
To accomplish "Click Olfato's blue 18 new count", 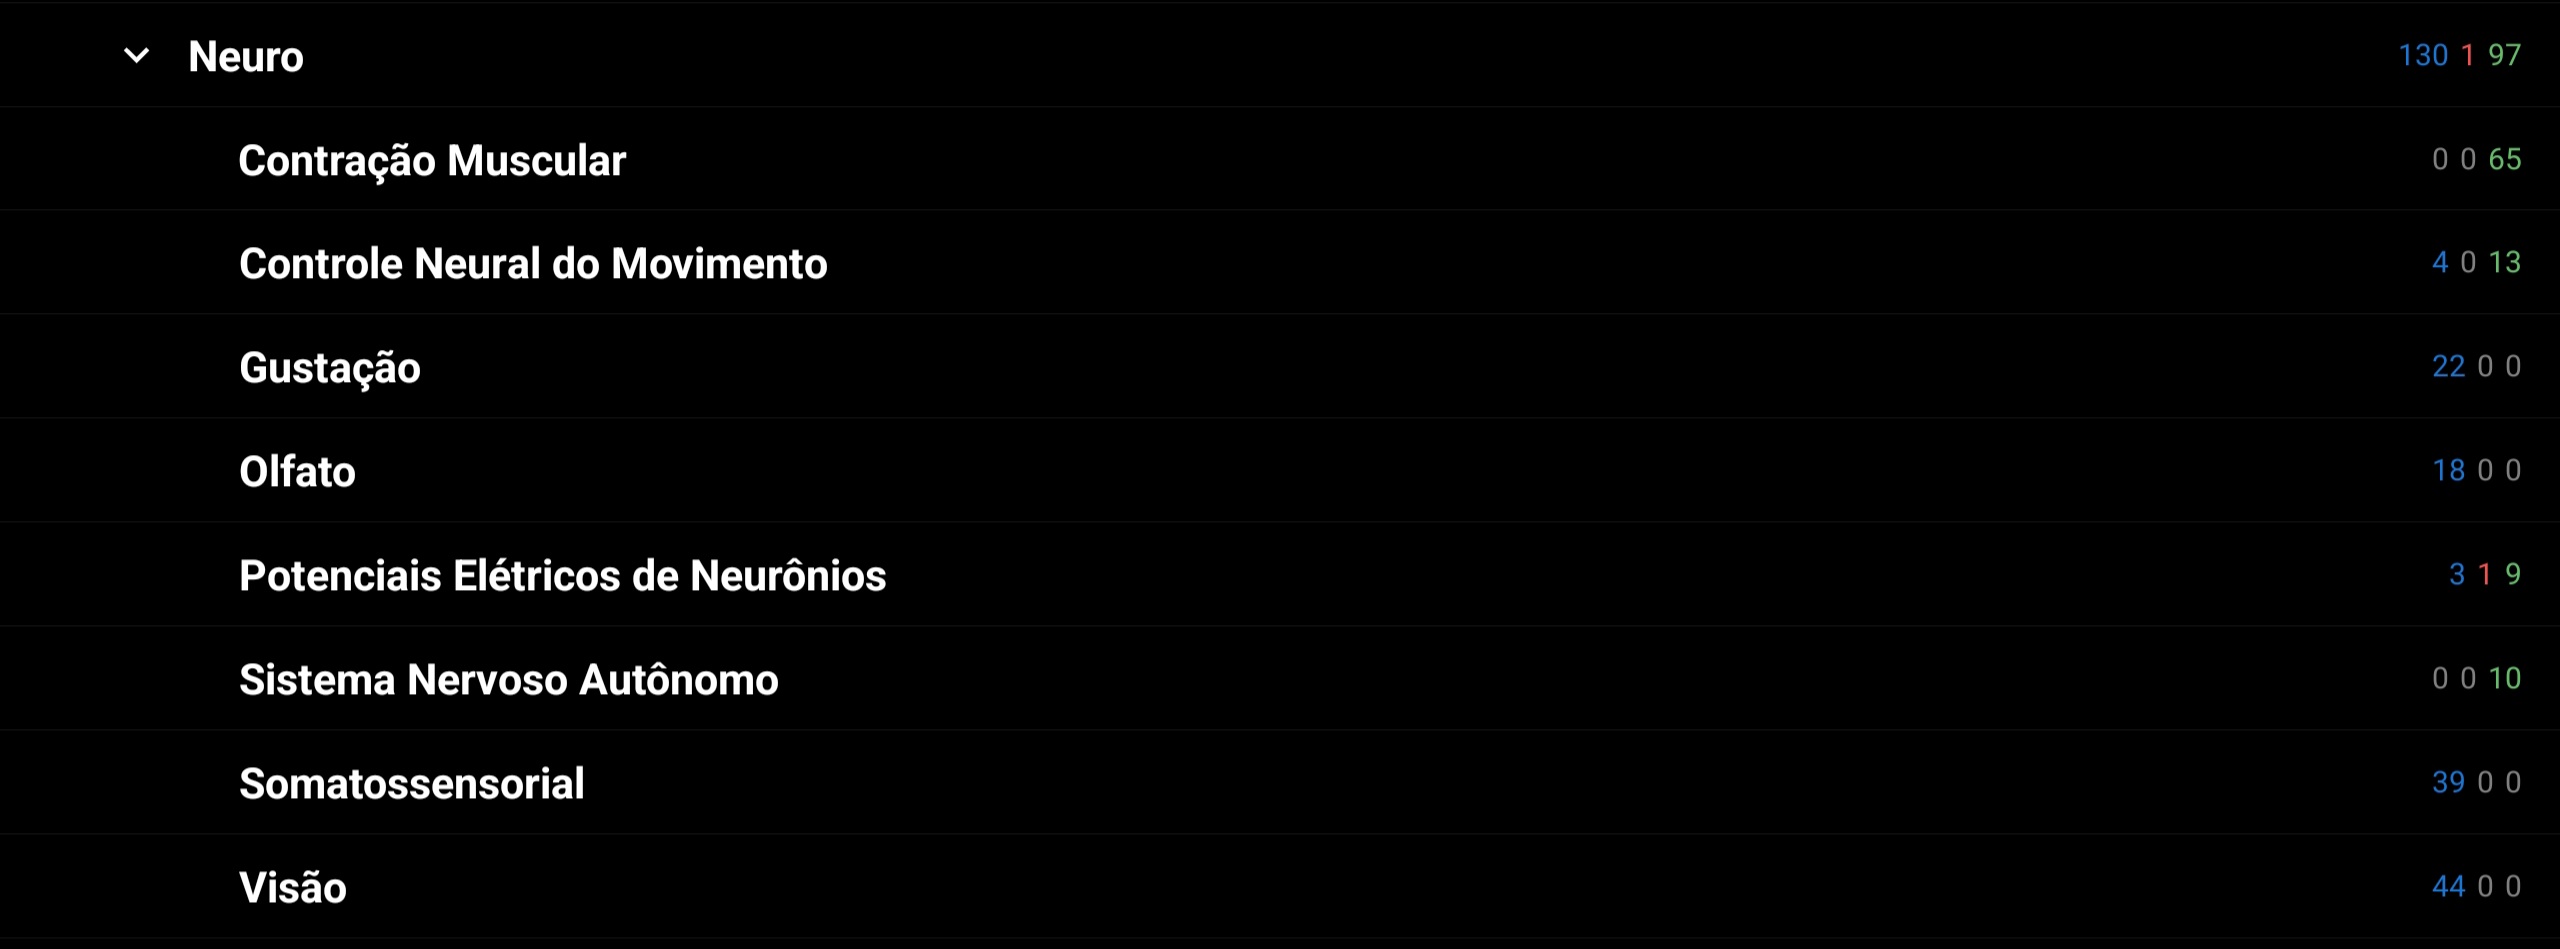I will tap(2448, 470).
